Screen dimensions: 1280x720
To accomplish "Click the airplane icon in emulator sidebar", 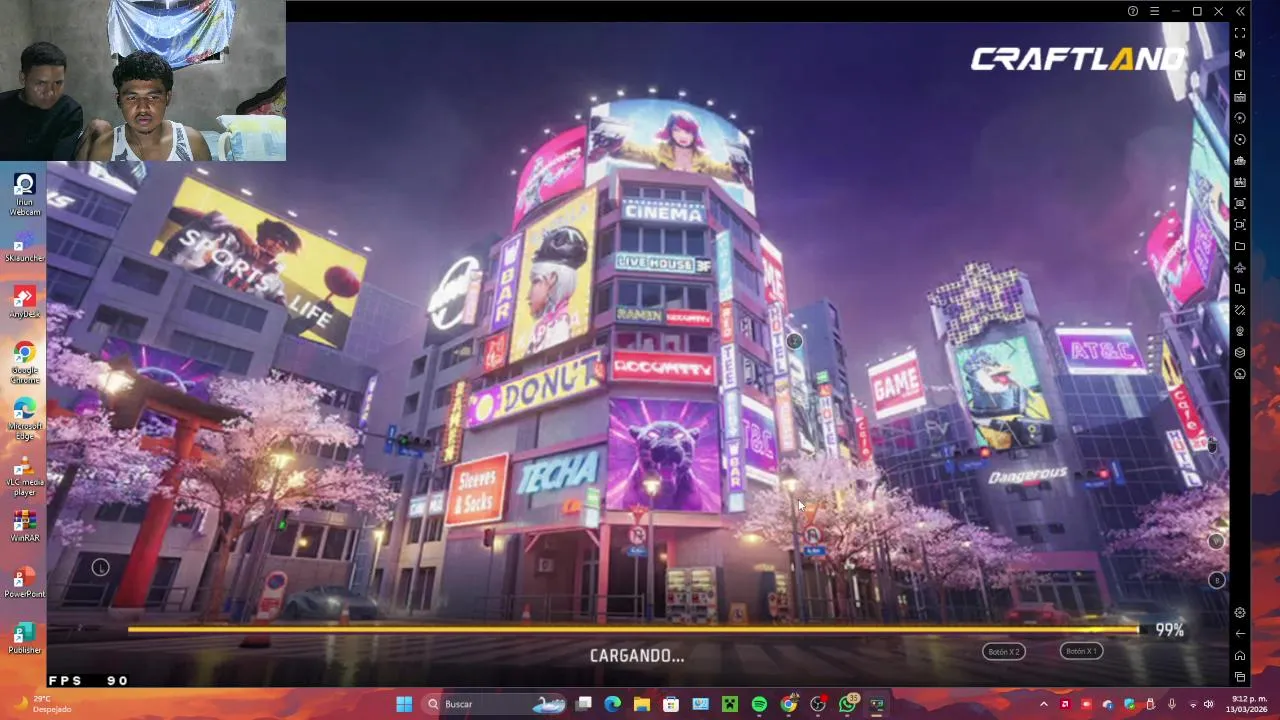I will tap(1240, 268).
